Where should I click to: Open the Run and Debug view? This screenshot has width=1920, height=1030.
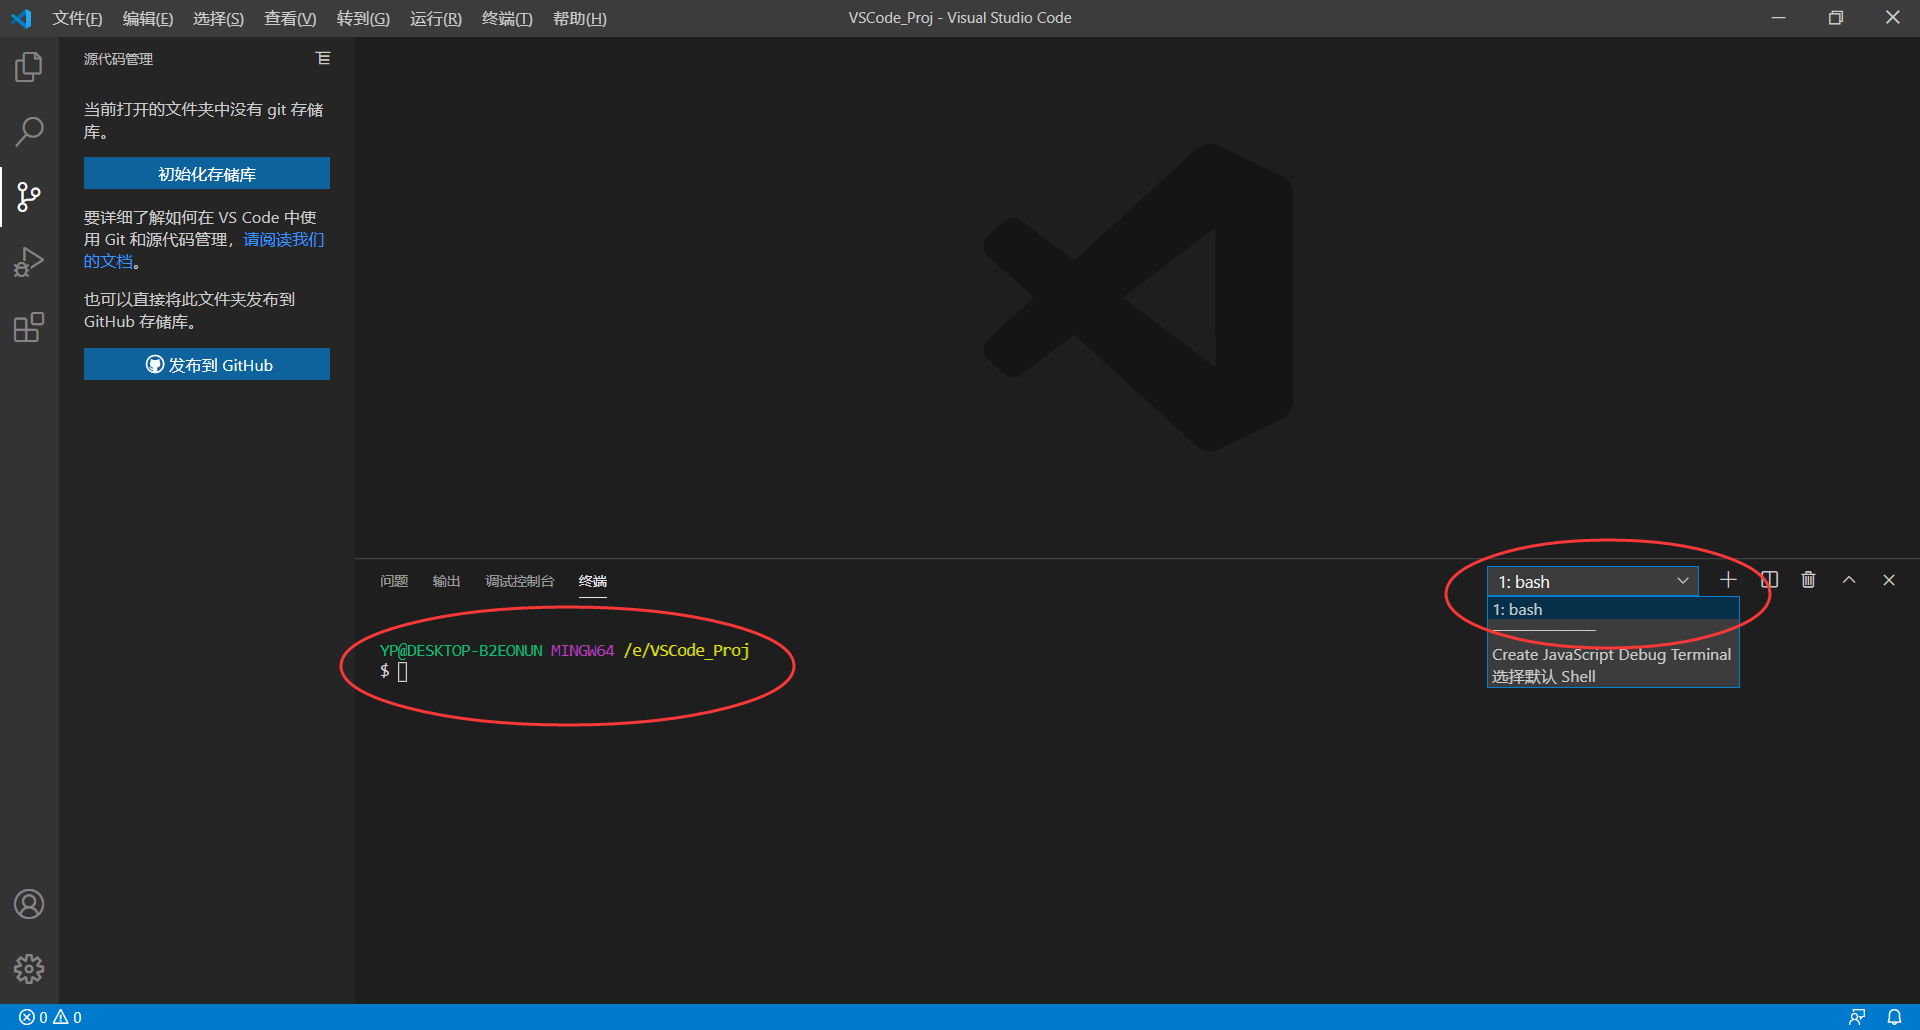29,262
